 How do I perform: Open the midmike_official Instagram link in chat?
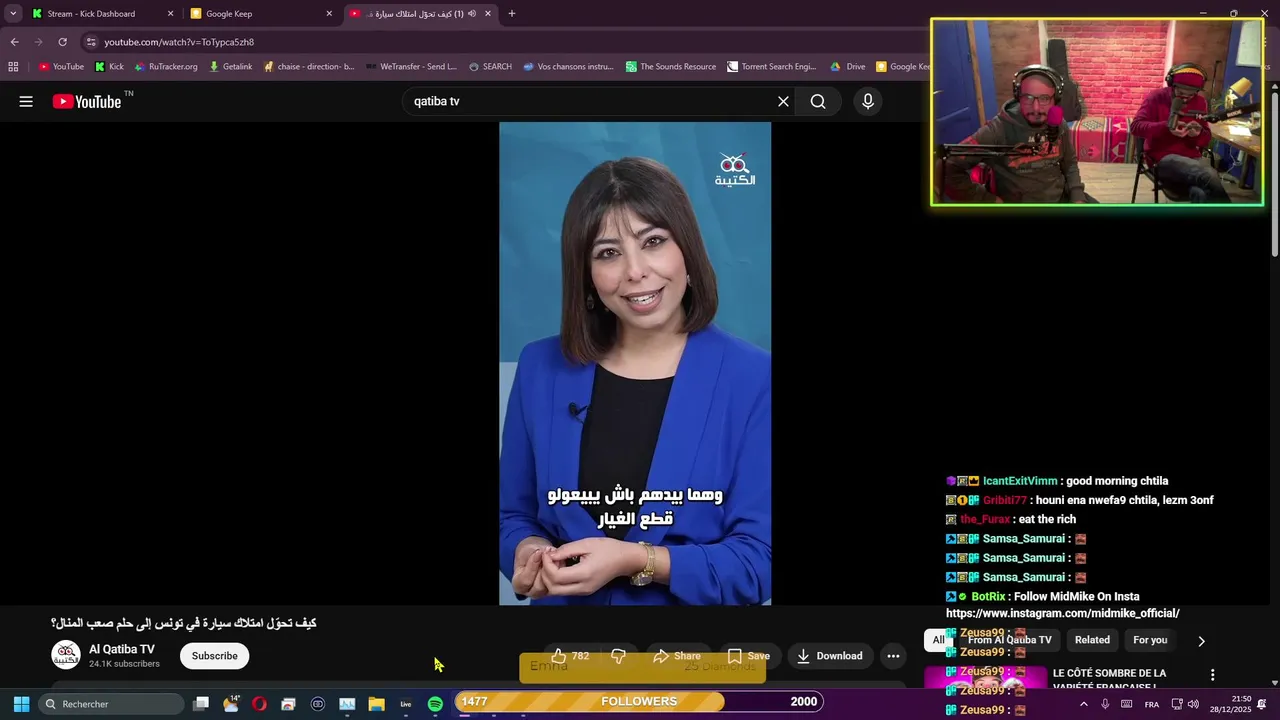(x=1063, y=613)
